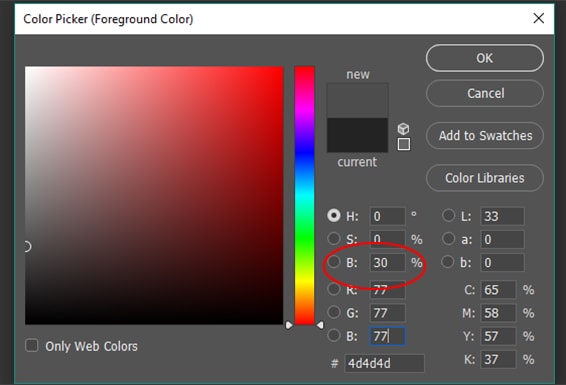Click the new color swatch
The image size is (566, 385).
357,100
